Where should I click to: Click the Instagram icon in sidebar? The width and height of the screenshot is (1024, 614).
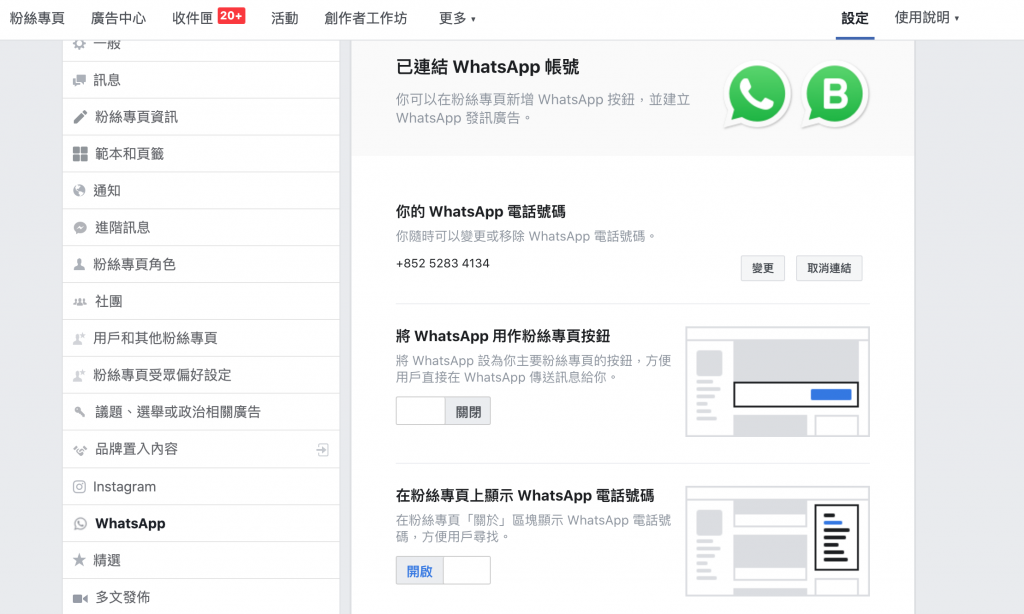point(79,487)
